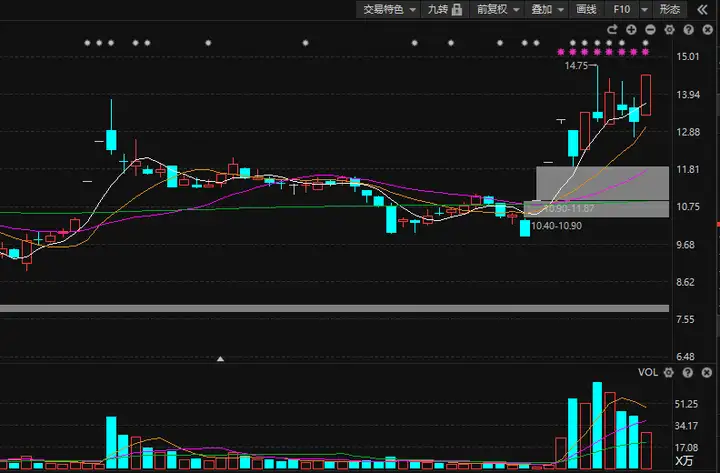
Task: Click the 34.17 volume axis value
Action: point(686,426)
